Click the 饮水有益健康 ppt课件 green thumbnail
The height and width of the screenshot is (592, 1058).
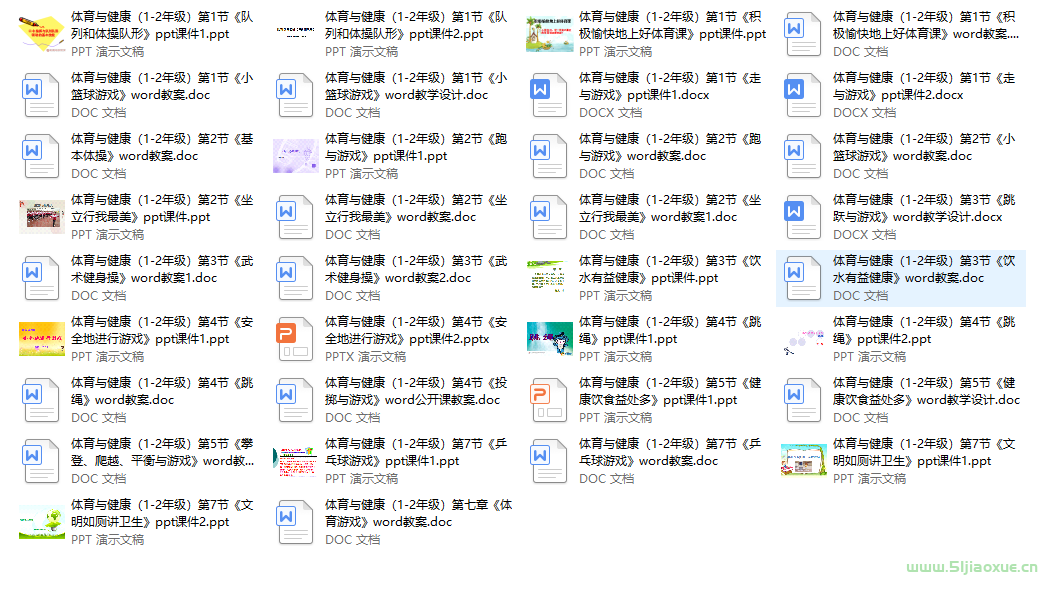pos(548,277)
